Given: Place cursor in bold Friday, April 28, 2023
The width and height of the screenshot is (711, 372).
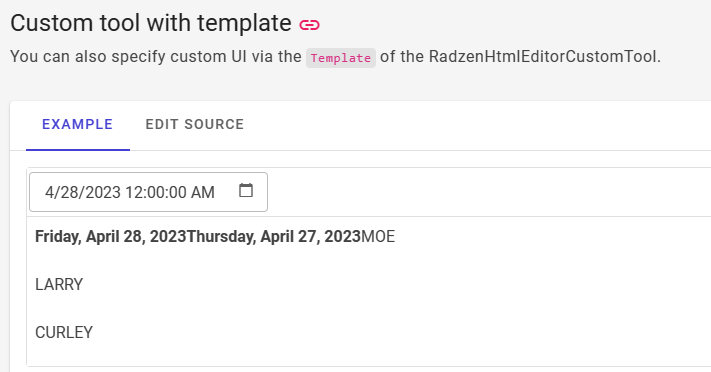Looking at the screenshot, I should [111, 236].
